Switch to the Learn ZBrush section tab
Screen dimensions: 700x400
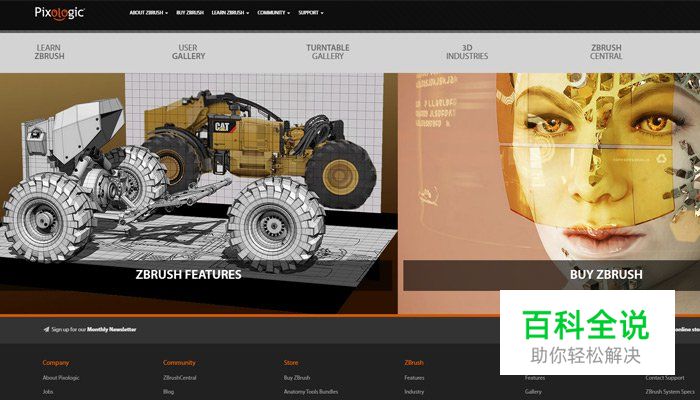(x=50, y=52)
